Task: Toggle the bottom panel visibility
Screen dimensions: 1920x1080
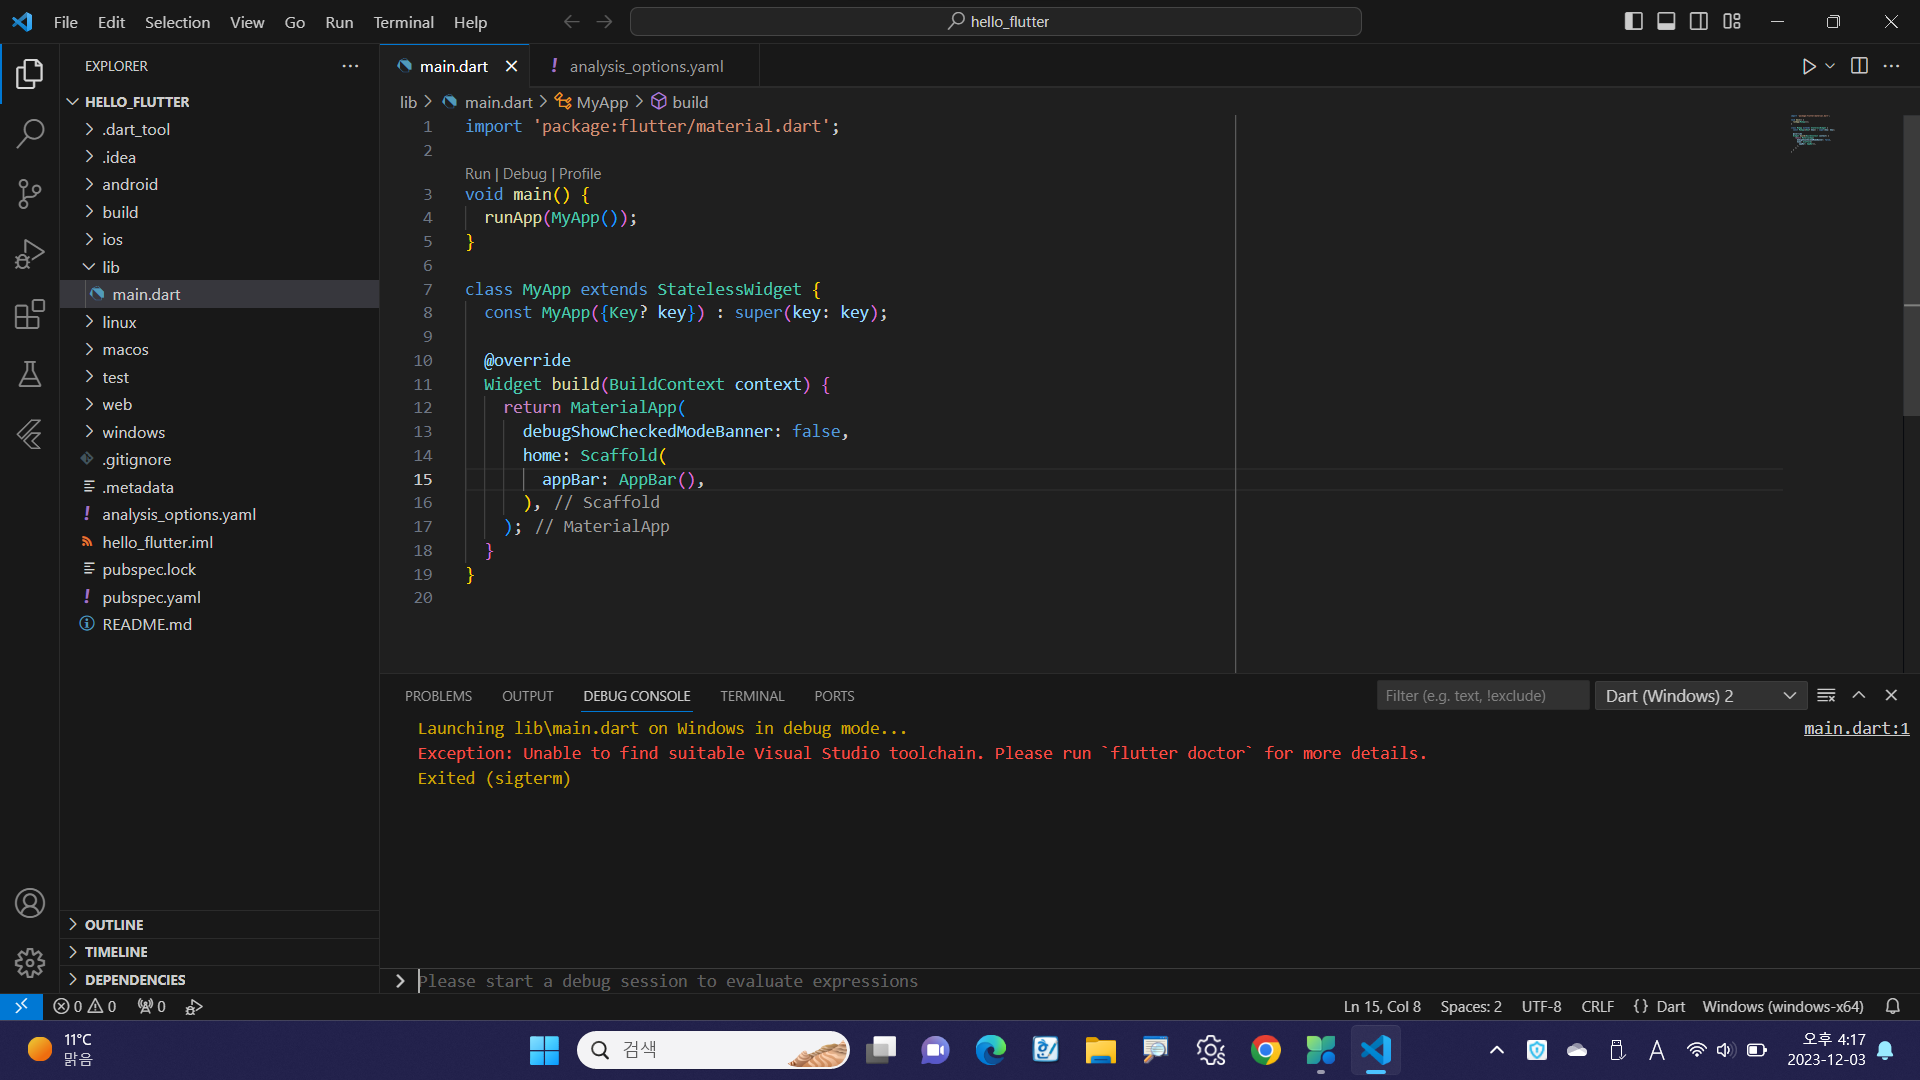Action: [x=1666, y=21]
